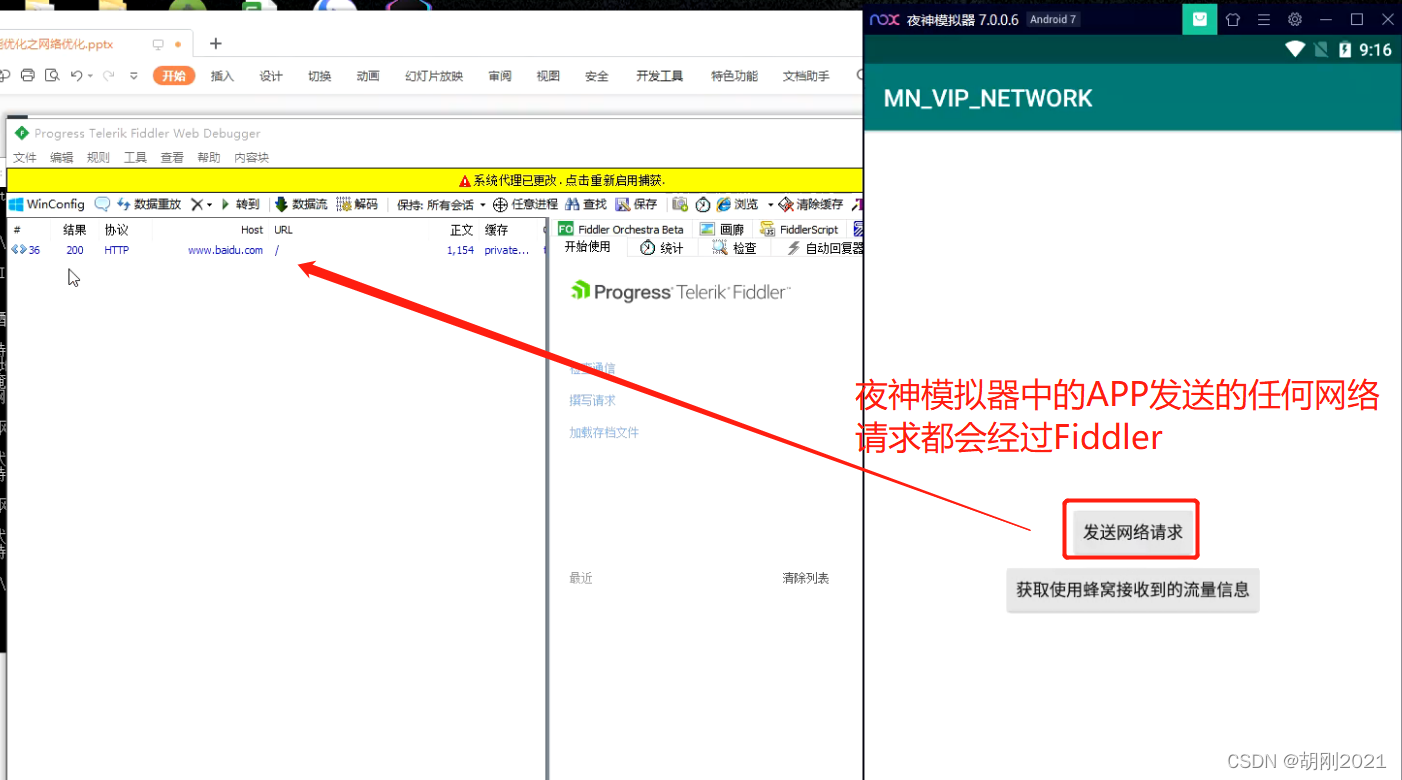Click WPS print icon in quick toolbar
The width and height of the screenshot is (1402, 780).
[x=28, y=75]
